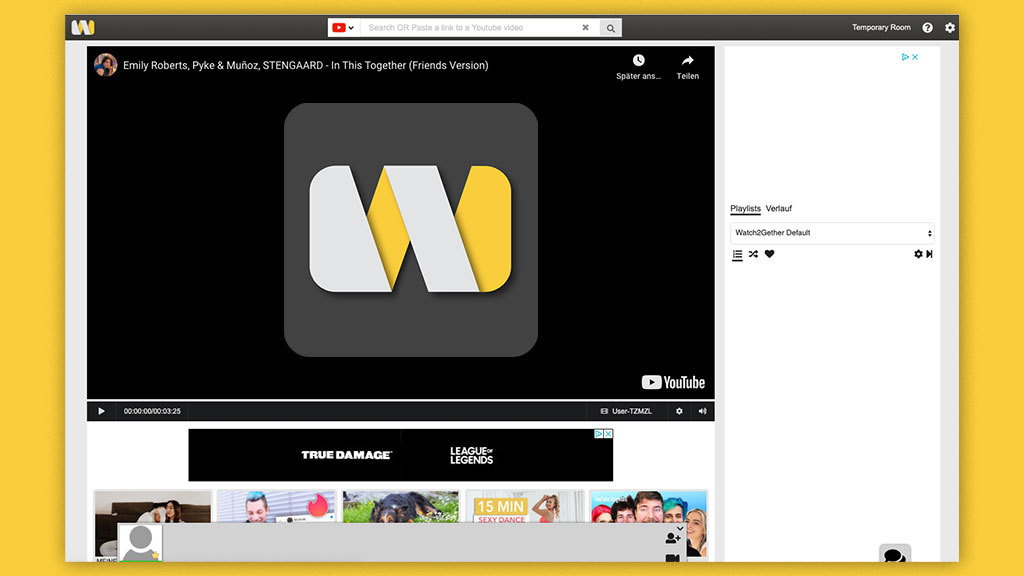Open playlist settings gear icon
This screenshot has width=1024, height=576.
click(918, 254)
